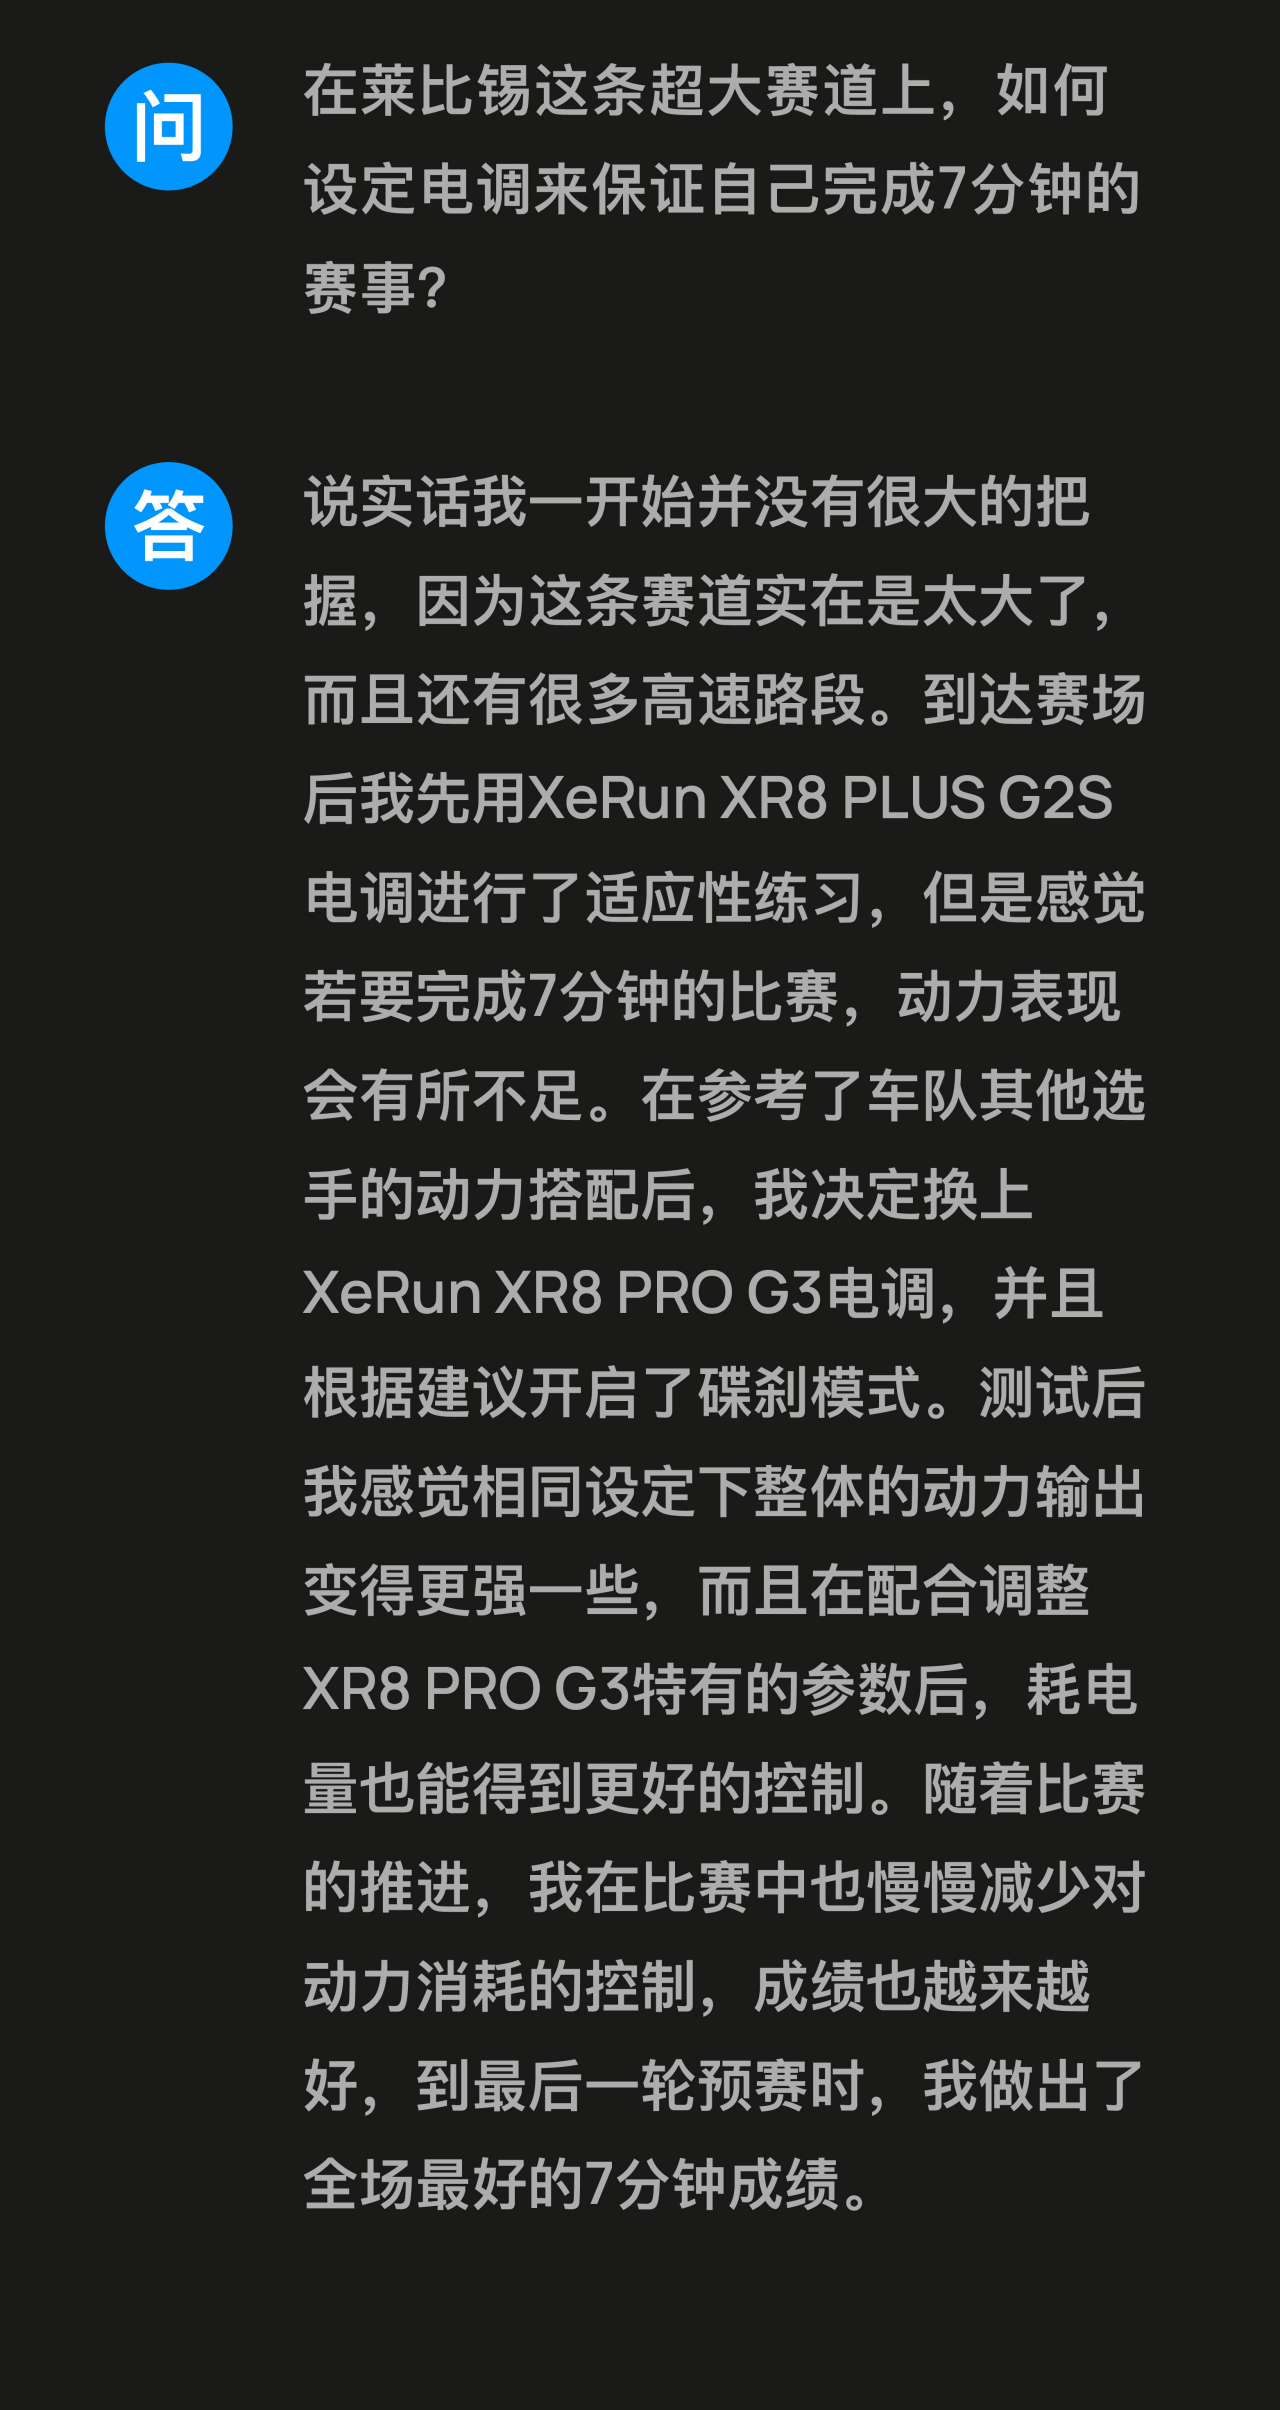The height and width of the screenshot is (2410, 1280).
Task: Click the final line 全场最好的7分钟成绩
Action: (x=590, y=2184)
